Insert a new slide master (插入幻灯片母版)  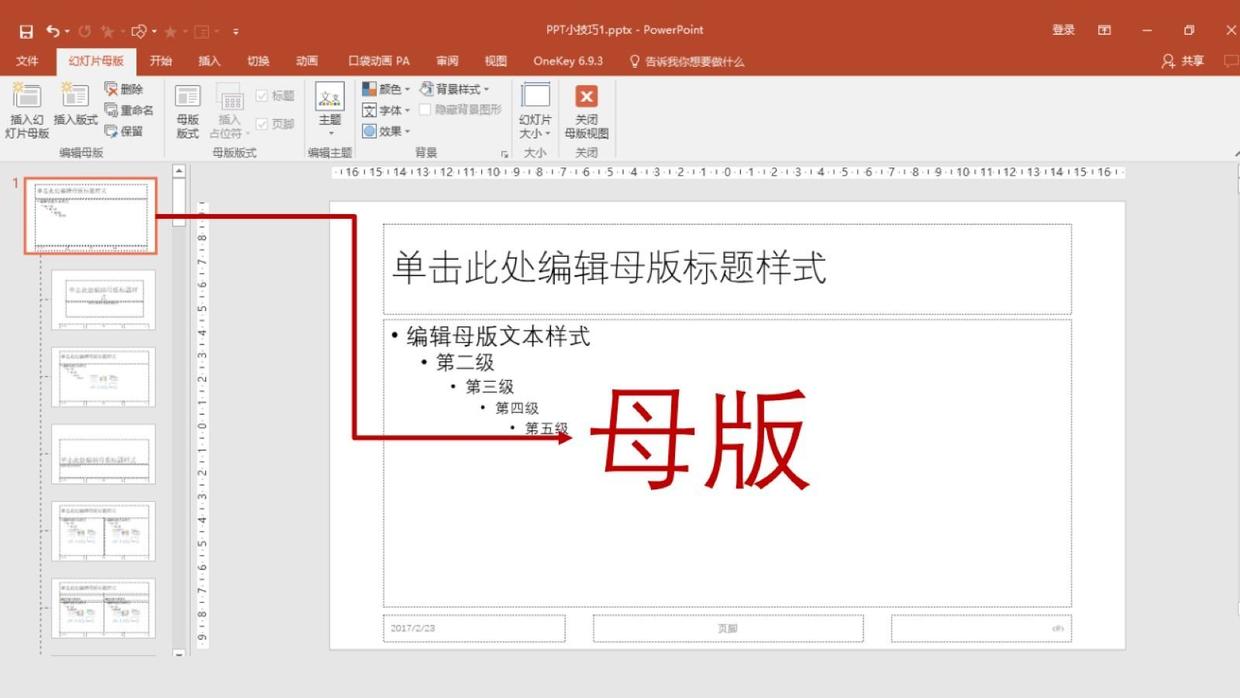pyautogui.click(x=27, y=110)
